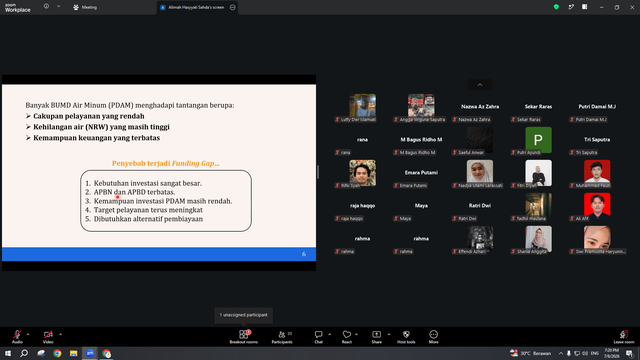Screen dimensions: 640x360
Task: Click the meeting info circle icon
Action: [x=46, y=7]
